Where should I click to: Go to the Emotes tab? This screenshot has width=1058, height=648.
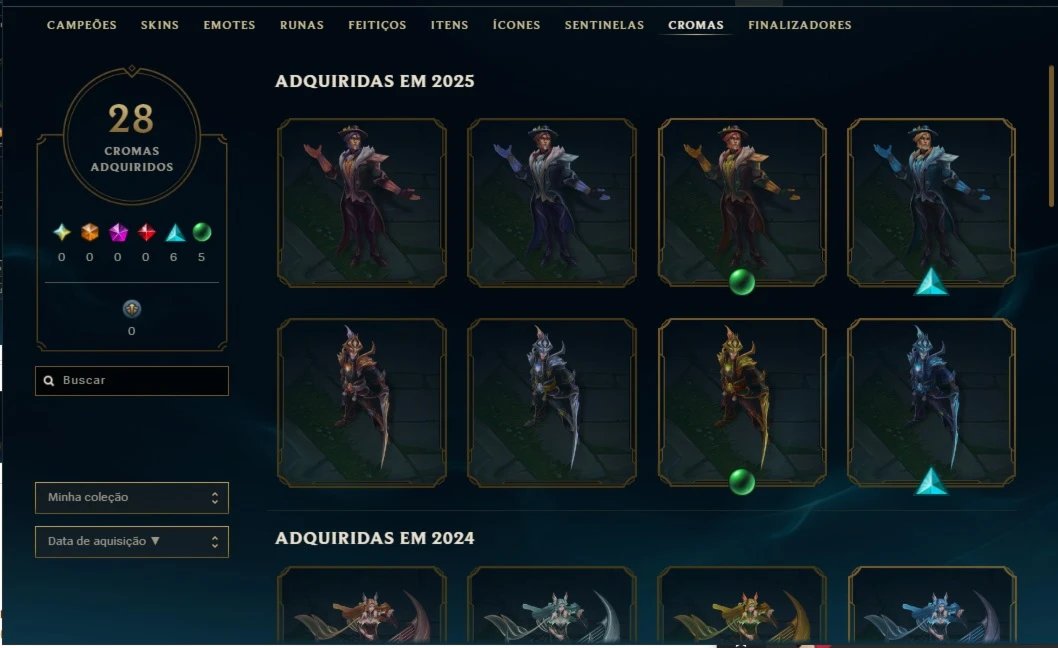(229, 25)
